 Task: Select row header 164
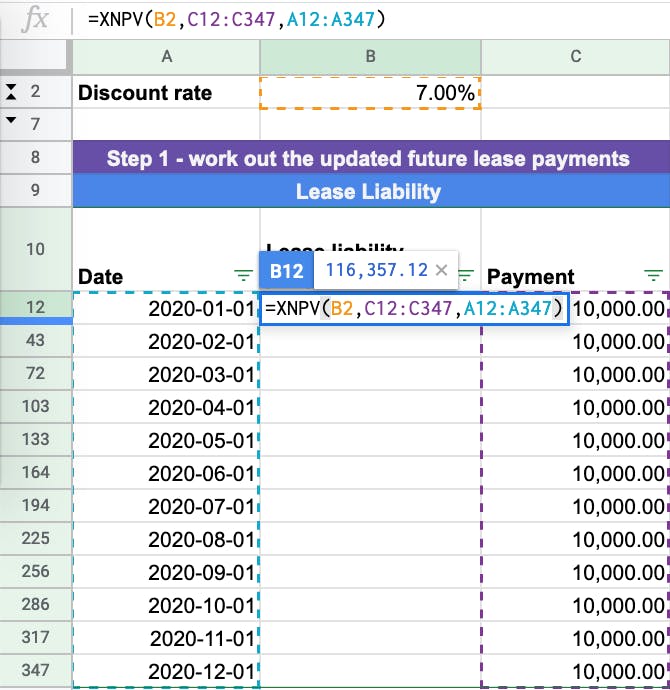[x=36, y=472]
